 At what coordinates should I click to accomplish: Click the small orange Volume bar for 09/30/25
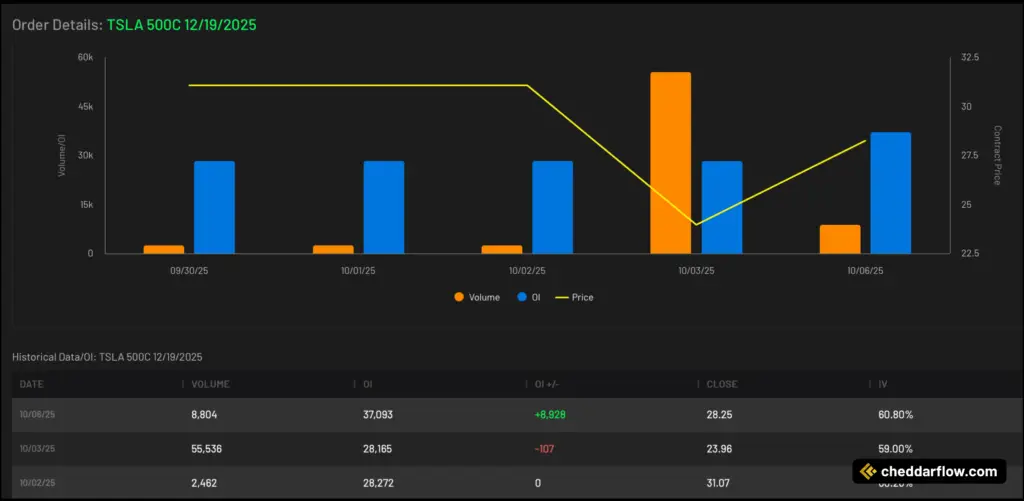pyautogui.click(x=164, y=250)
